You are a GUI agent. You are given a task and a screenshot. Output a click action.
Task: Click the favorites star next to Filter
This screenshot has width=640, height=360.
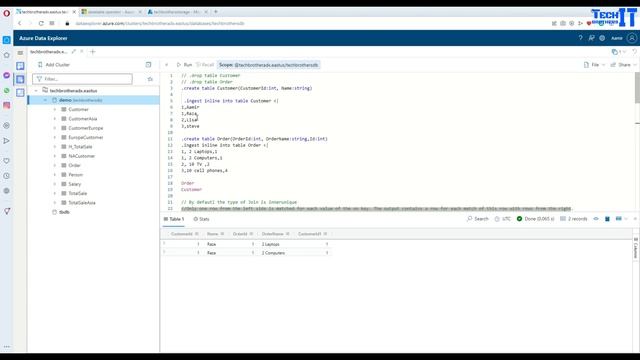click(x=150, y=79)
